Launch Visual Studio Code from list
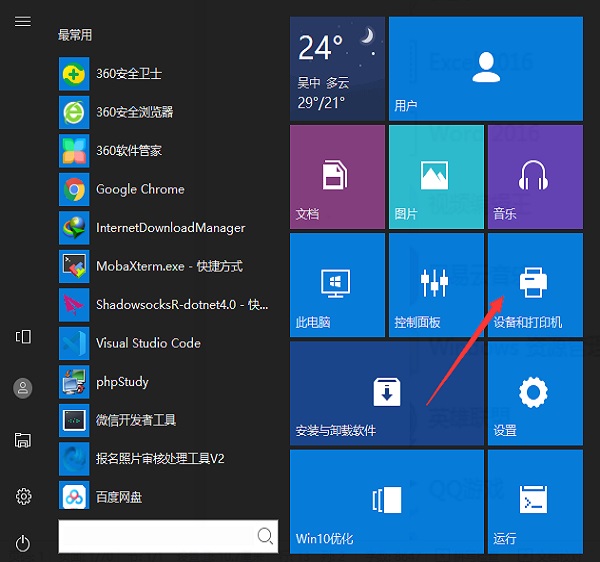Image resolution: width=600 pixels, height=562 pixels. pos(147,343)
